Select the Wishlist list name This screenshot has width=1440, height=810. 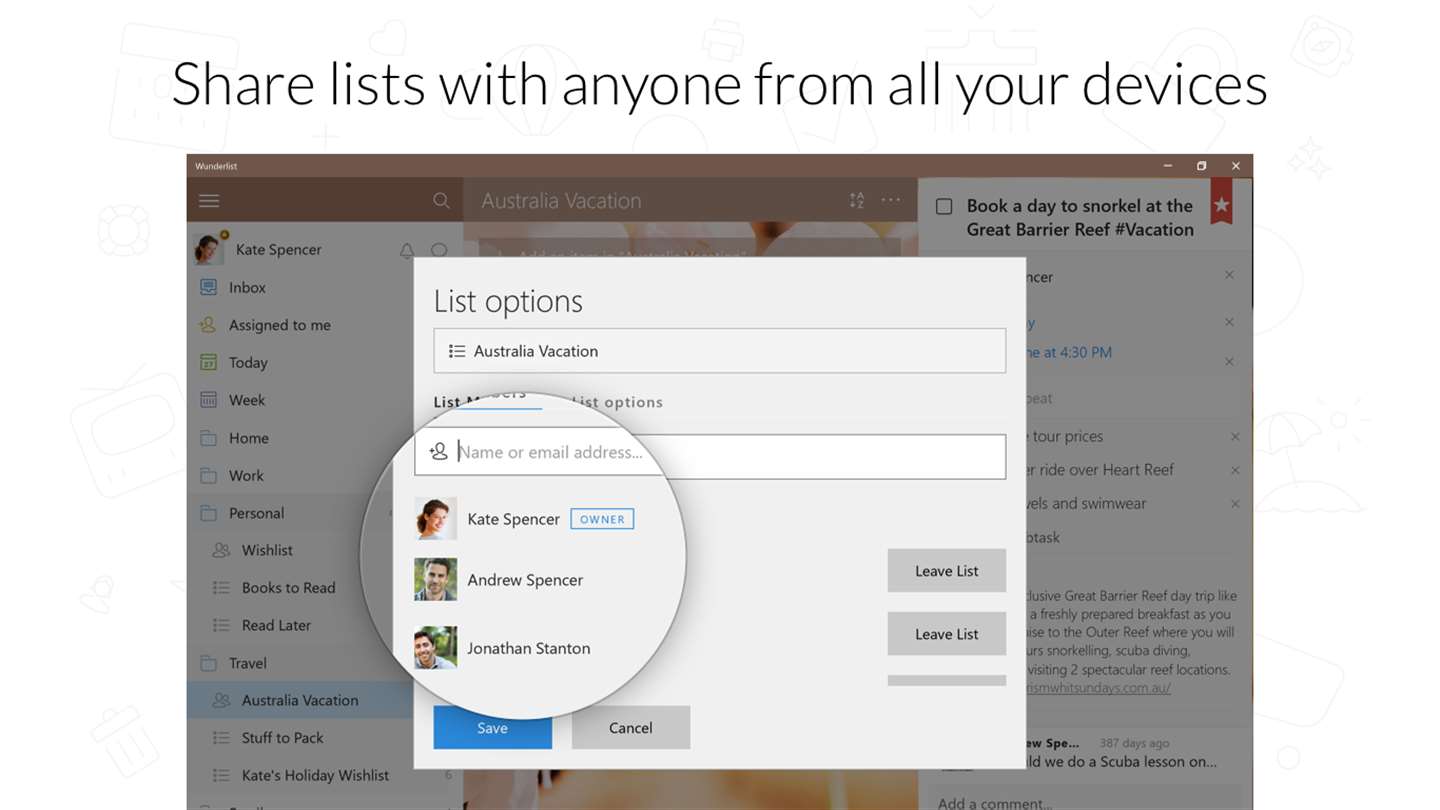pyautogui.click(x=267, y=550)
